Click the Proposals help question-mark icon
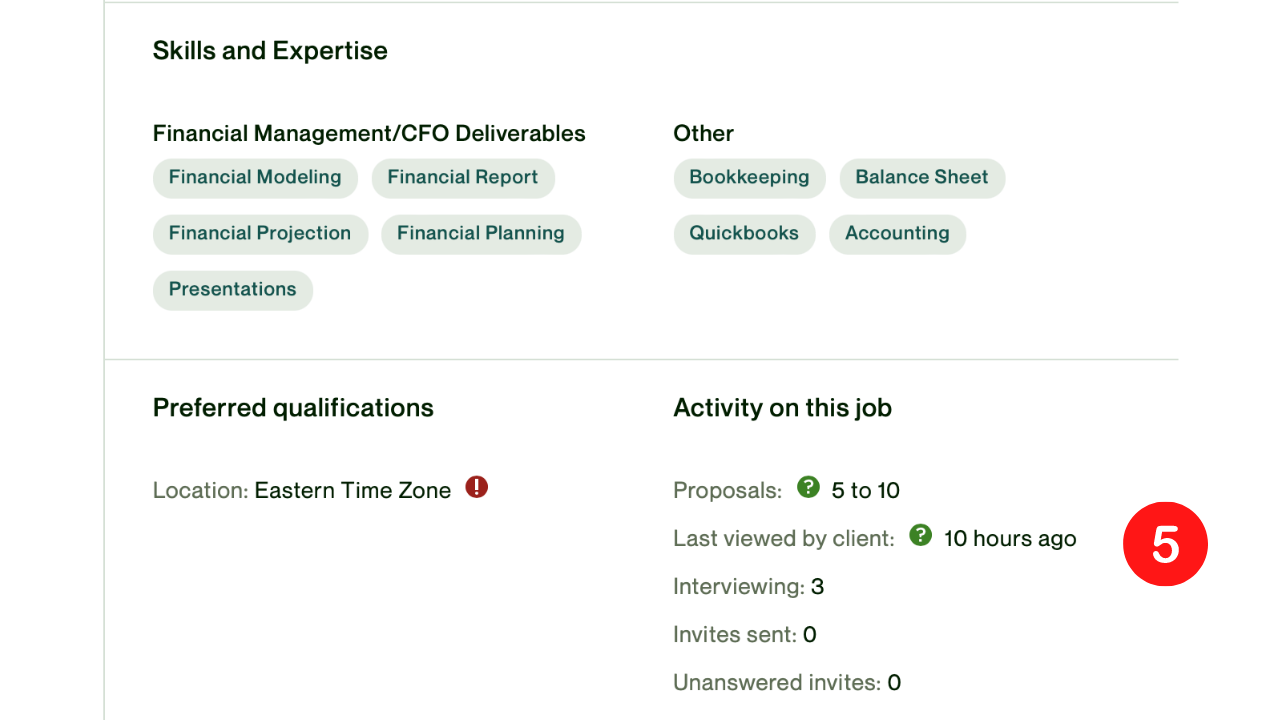Image resolution: width=1280 pixels, height=720 pixels. [x=808, y=488]
